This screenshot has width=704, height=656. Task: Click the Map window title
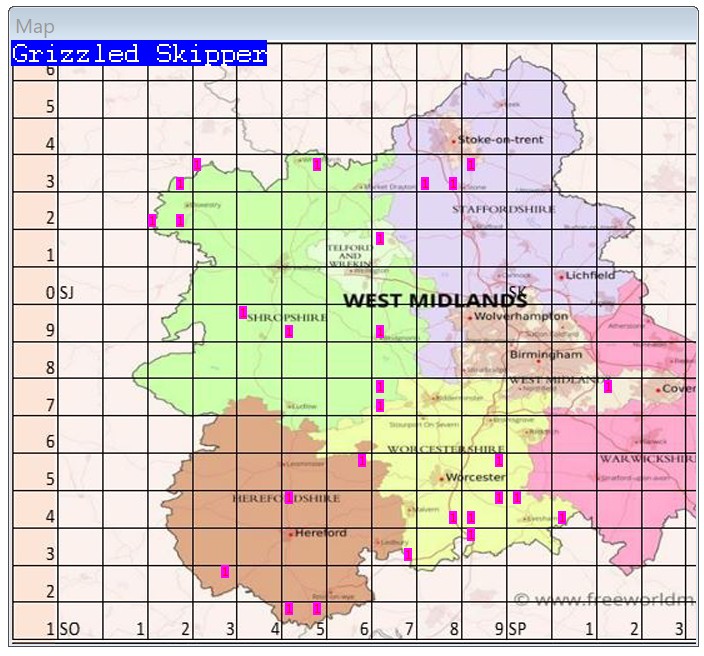click(x=35, y=26)
